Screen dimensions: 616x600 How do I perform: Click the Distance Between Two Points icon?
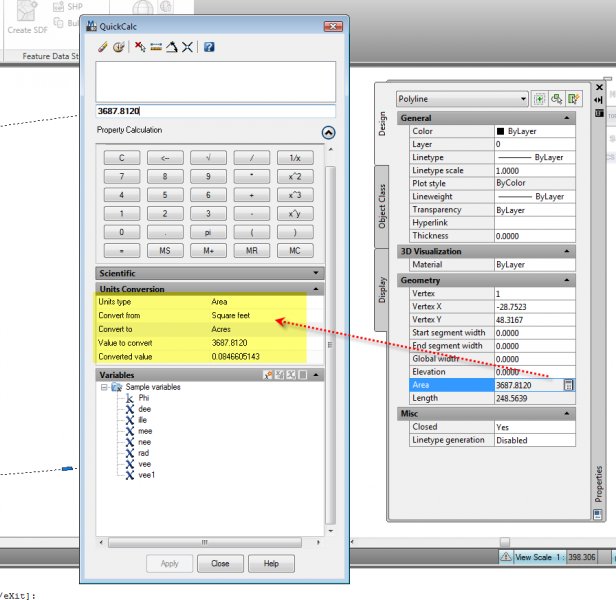tap(156, 48)
